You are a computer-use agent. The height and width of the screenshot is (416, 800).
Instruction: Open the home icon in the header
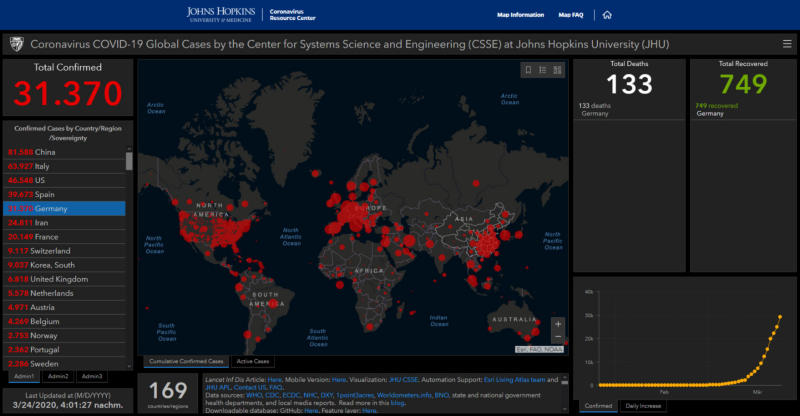click(607, 15)
